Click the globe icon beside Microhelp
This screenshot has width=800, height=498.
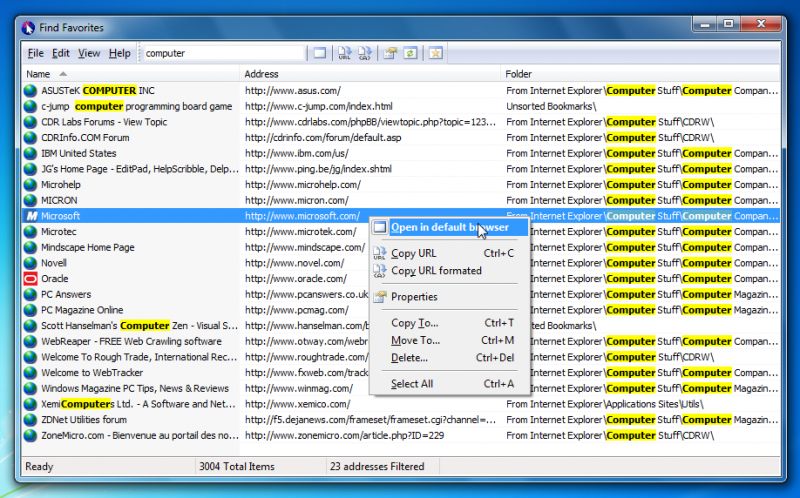[31, 185]
